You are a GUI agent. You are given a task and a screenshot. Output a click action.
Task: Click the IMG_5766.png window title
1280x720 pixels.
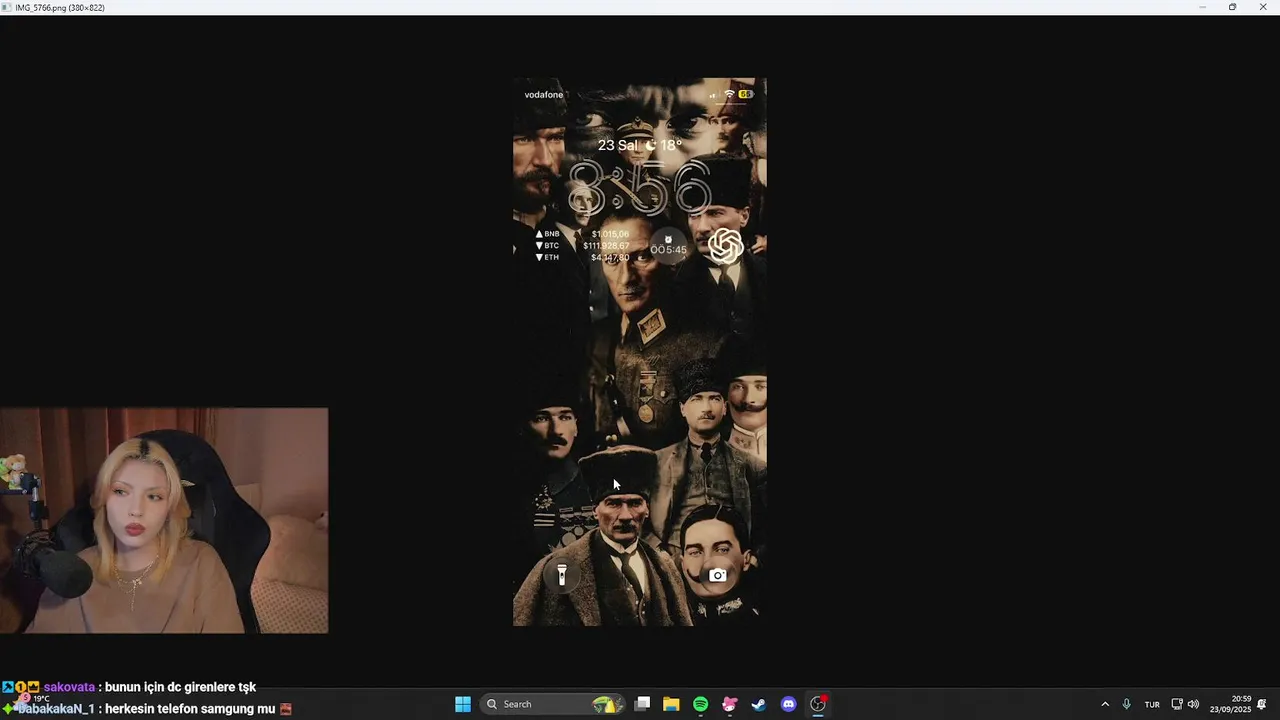point(60,7)
